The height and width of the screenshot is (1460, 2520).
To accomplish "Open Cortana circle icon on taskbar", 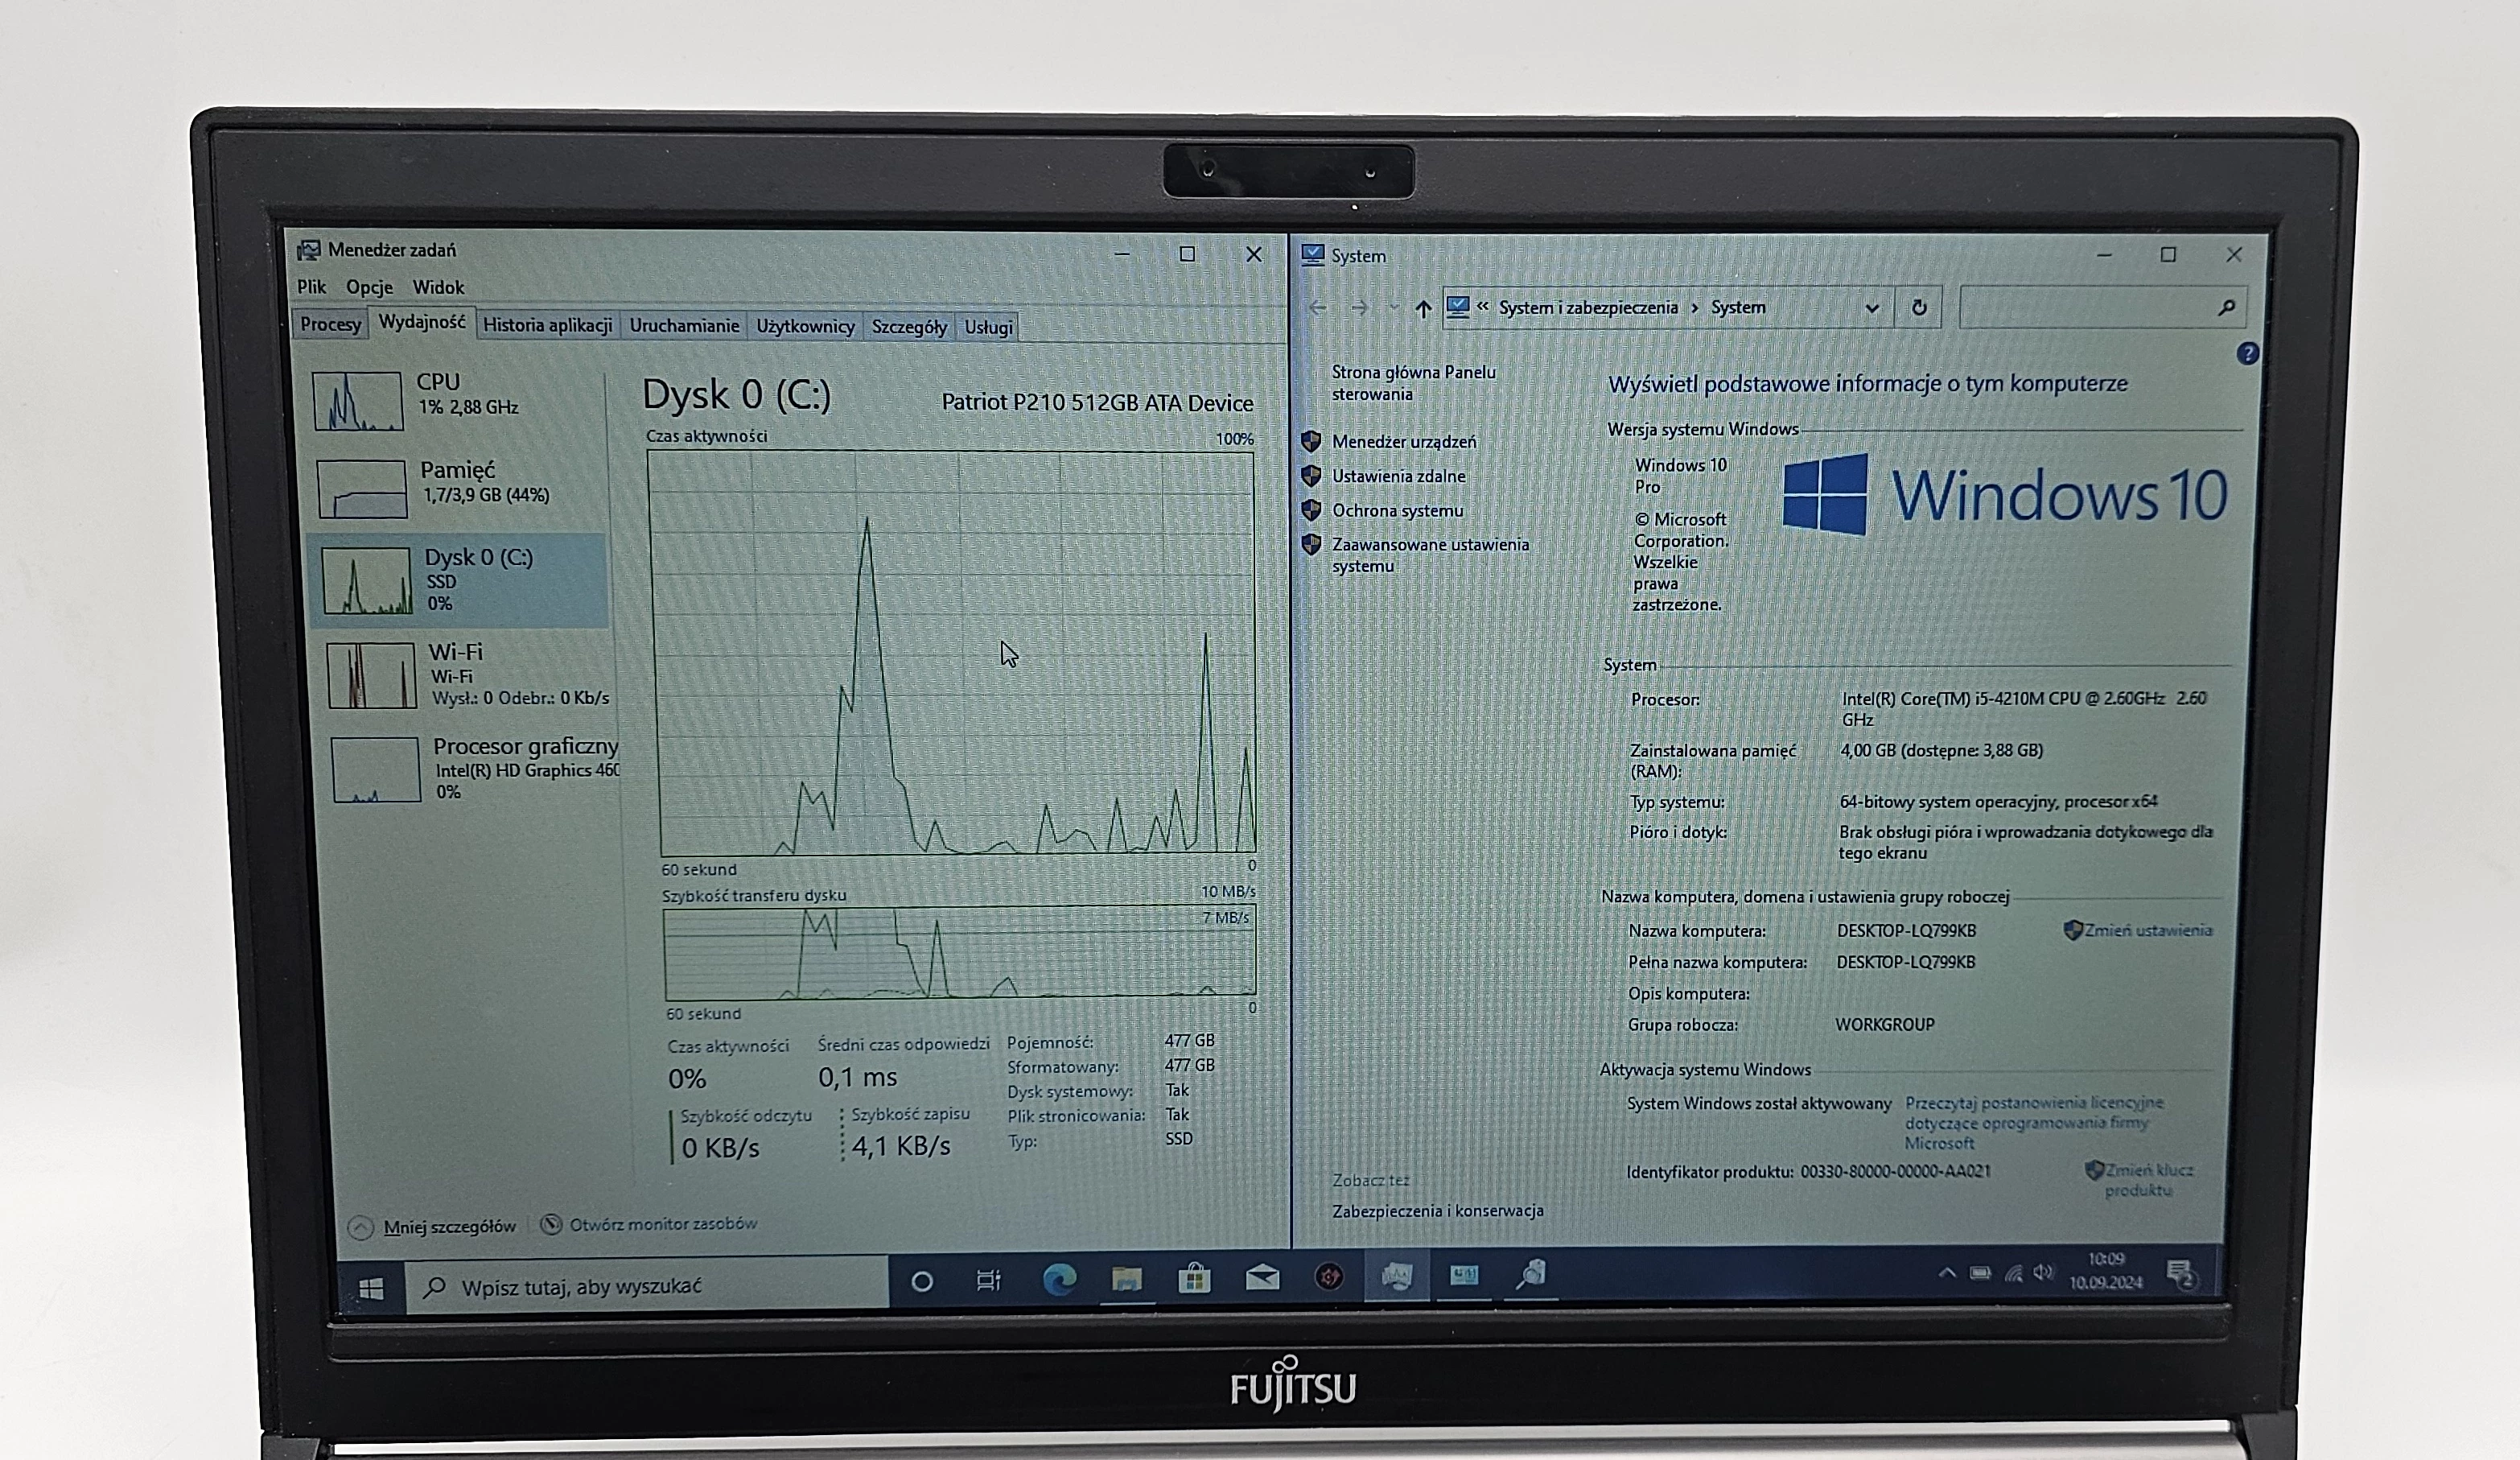I will (922, 1281).
